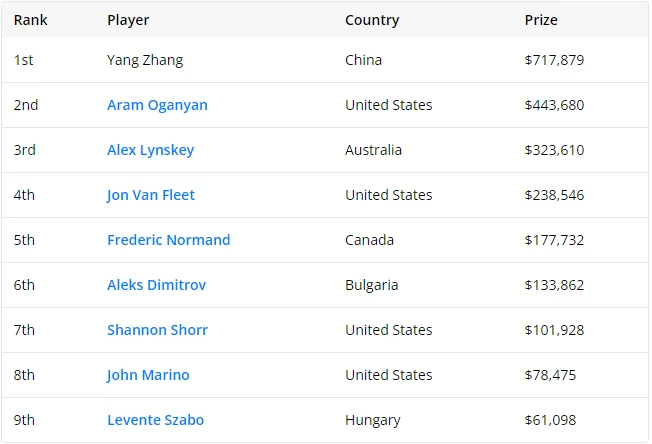Click the Rank column header
Viewport: 652px width, 444px height.
click(x=30, y=20)
